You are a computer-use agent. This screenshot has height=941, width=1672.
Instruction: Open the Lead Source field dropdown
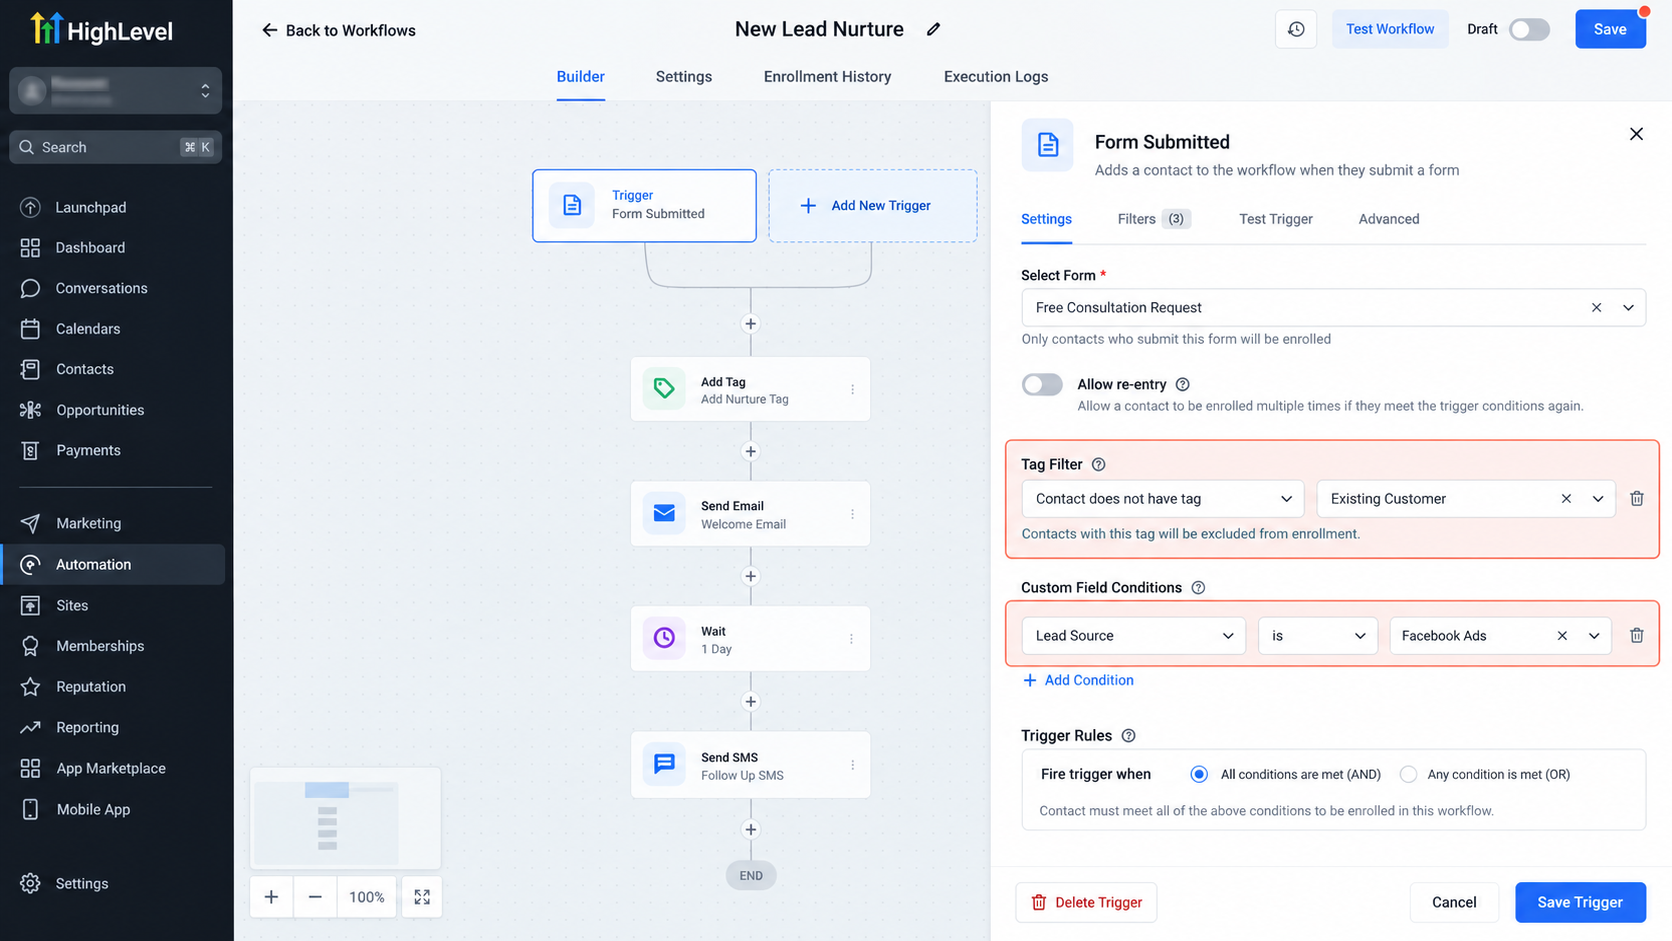[x=1133, y=636]
